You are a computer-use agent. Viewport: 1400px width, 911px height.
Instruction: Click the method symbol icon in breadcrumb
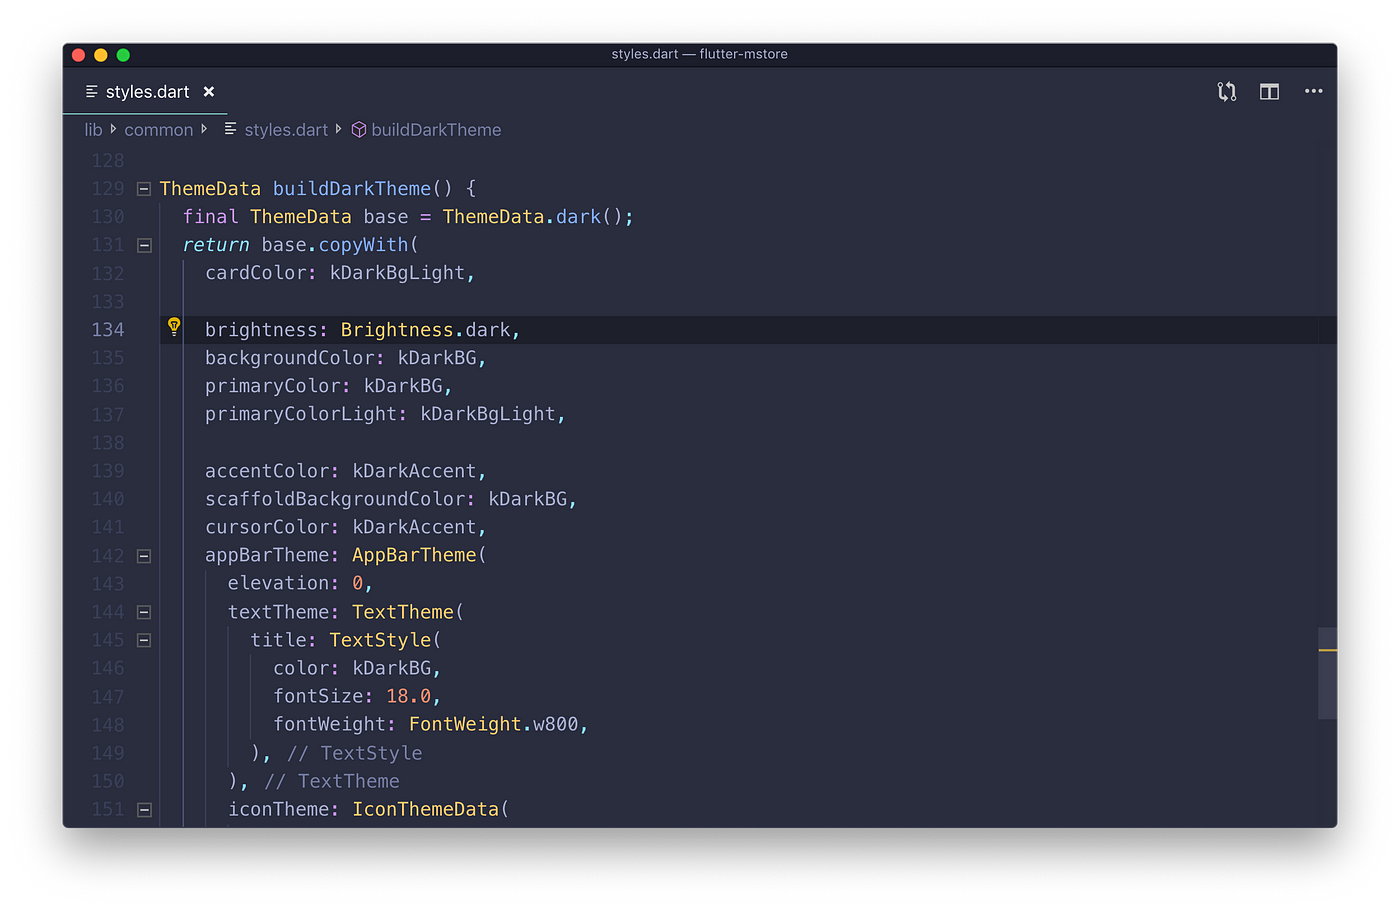pyautogui.click(x=359, y=130)
